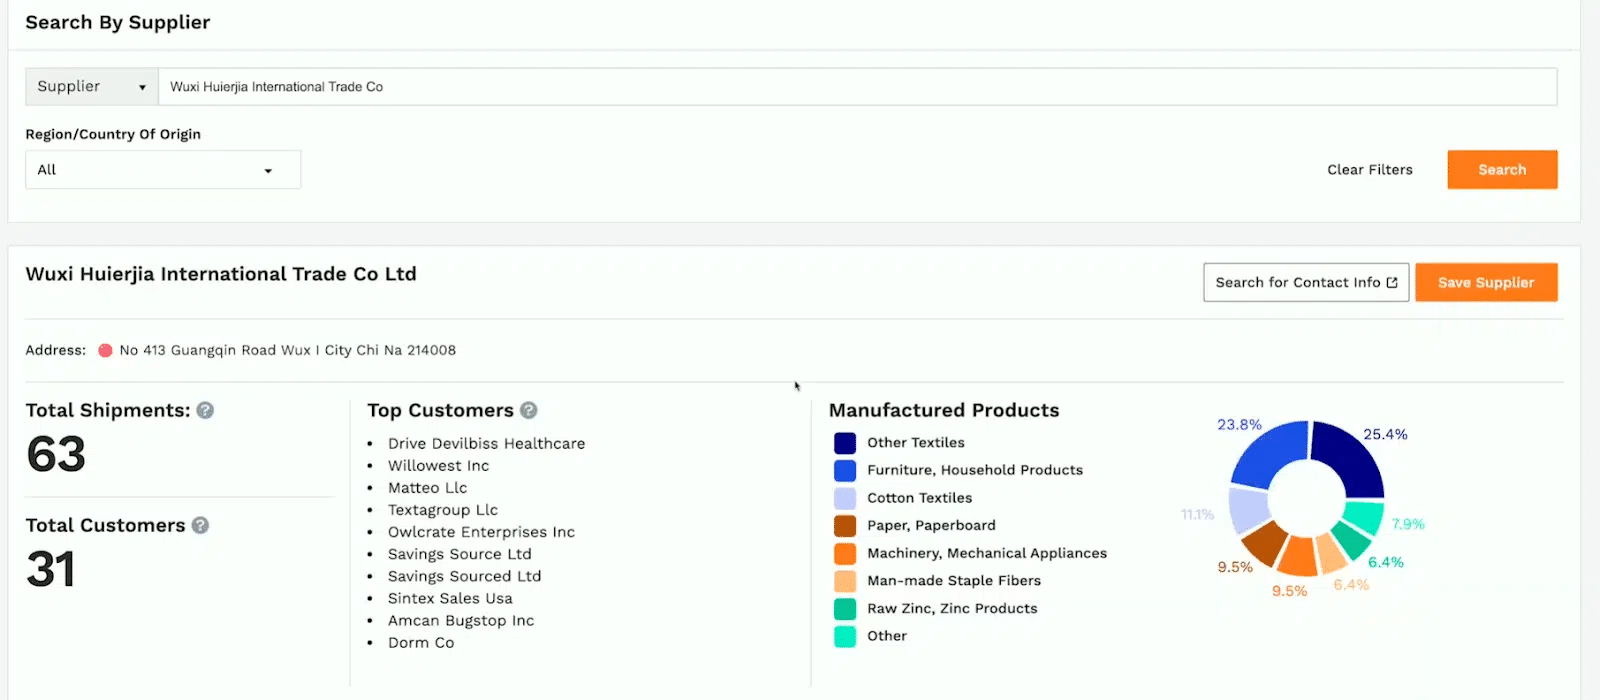Viewport: 1600px width, 700px height.
Task: Select the Cotton Textiles legend swatch
Action: coord(845,498)
